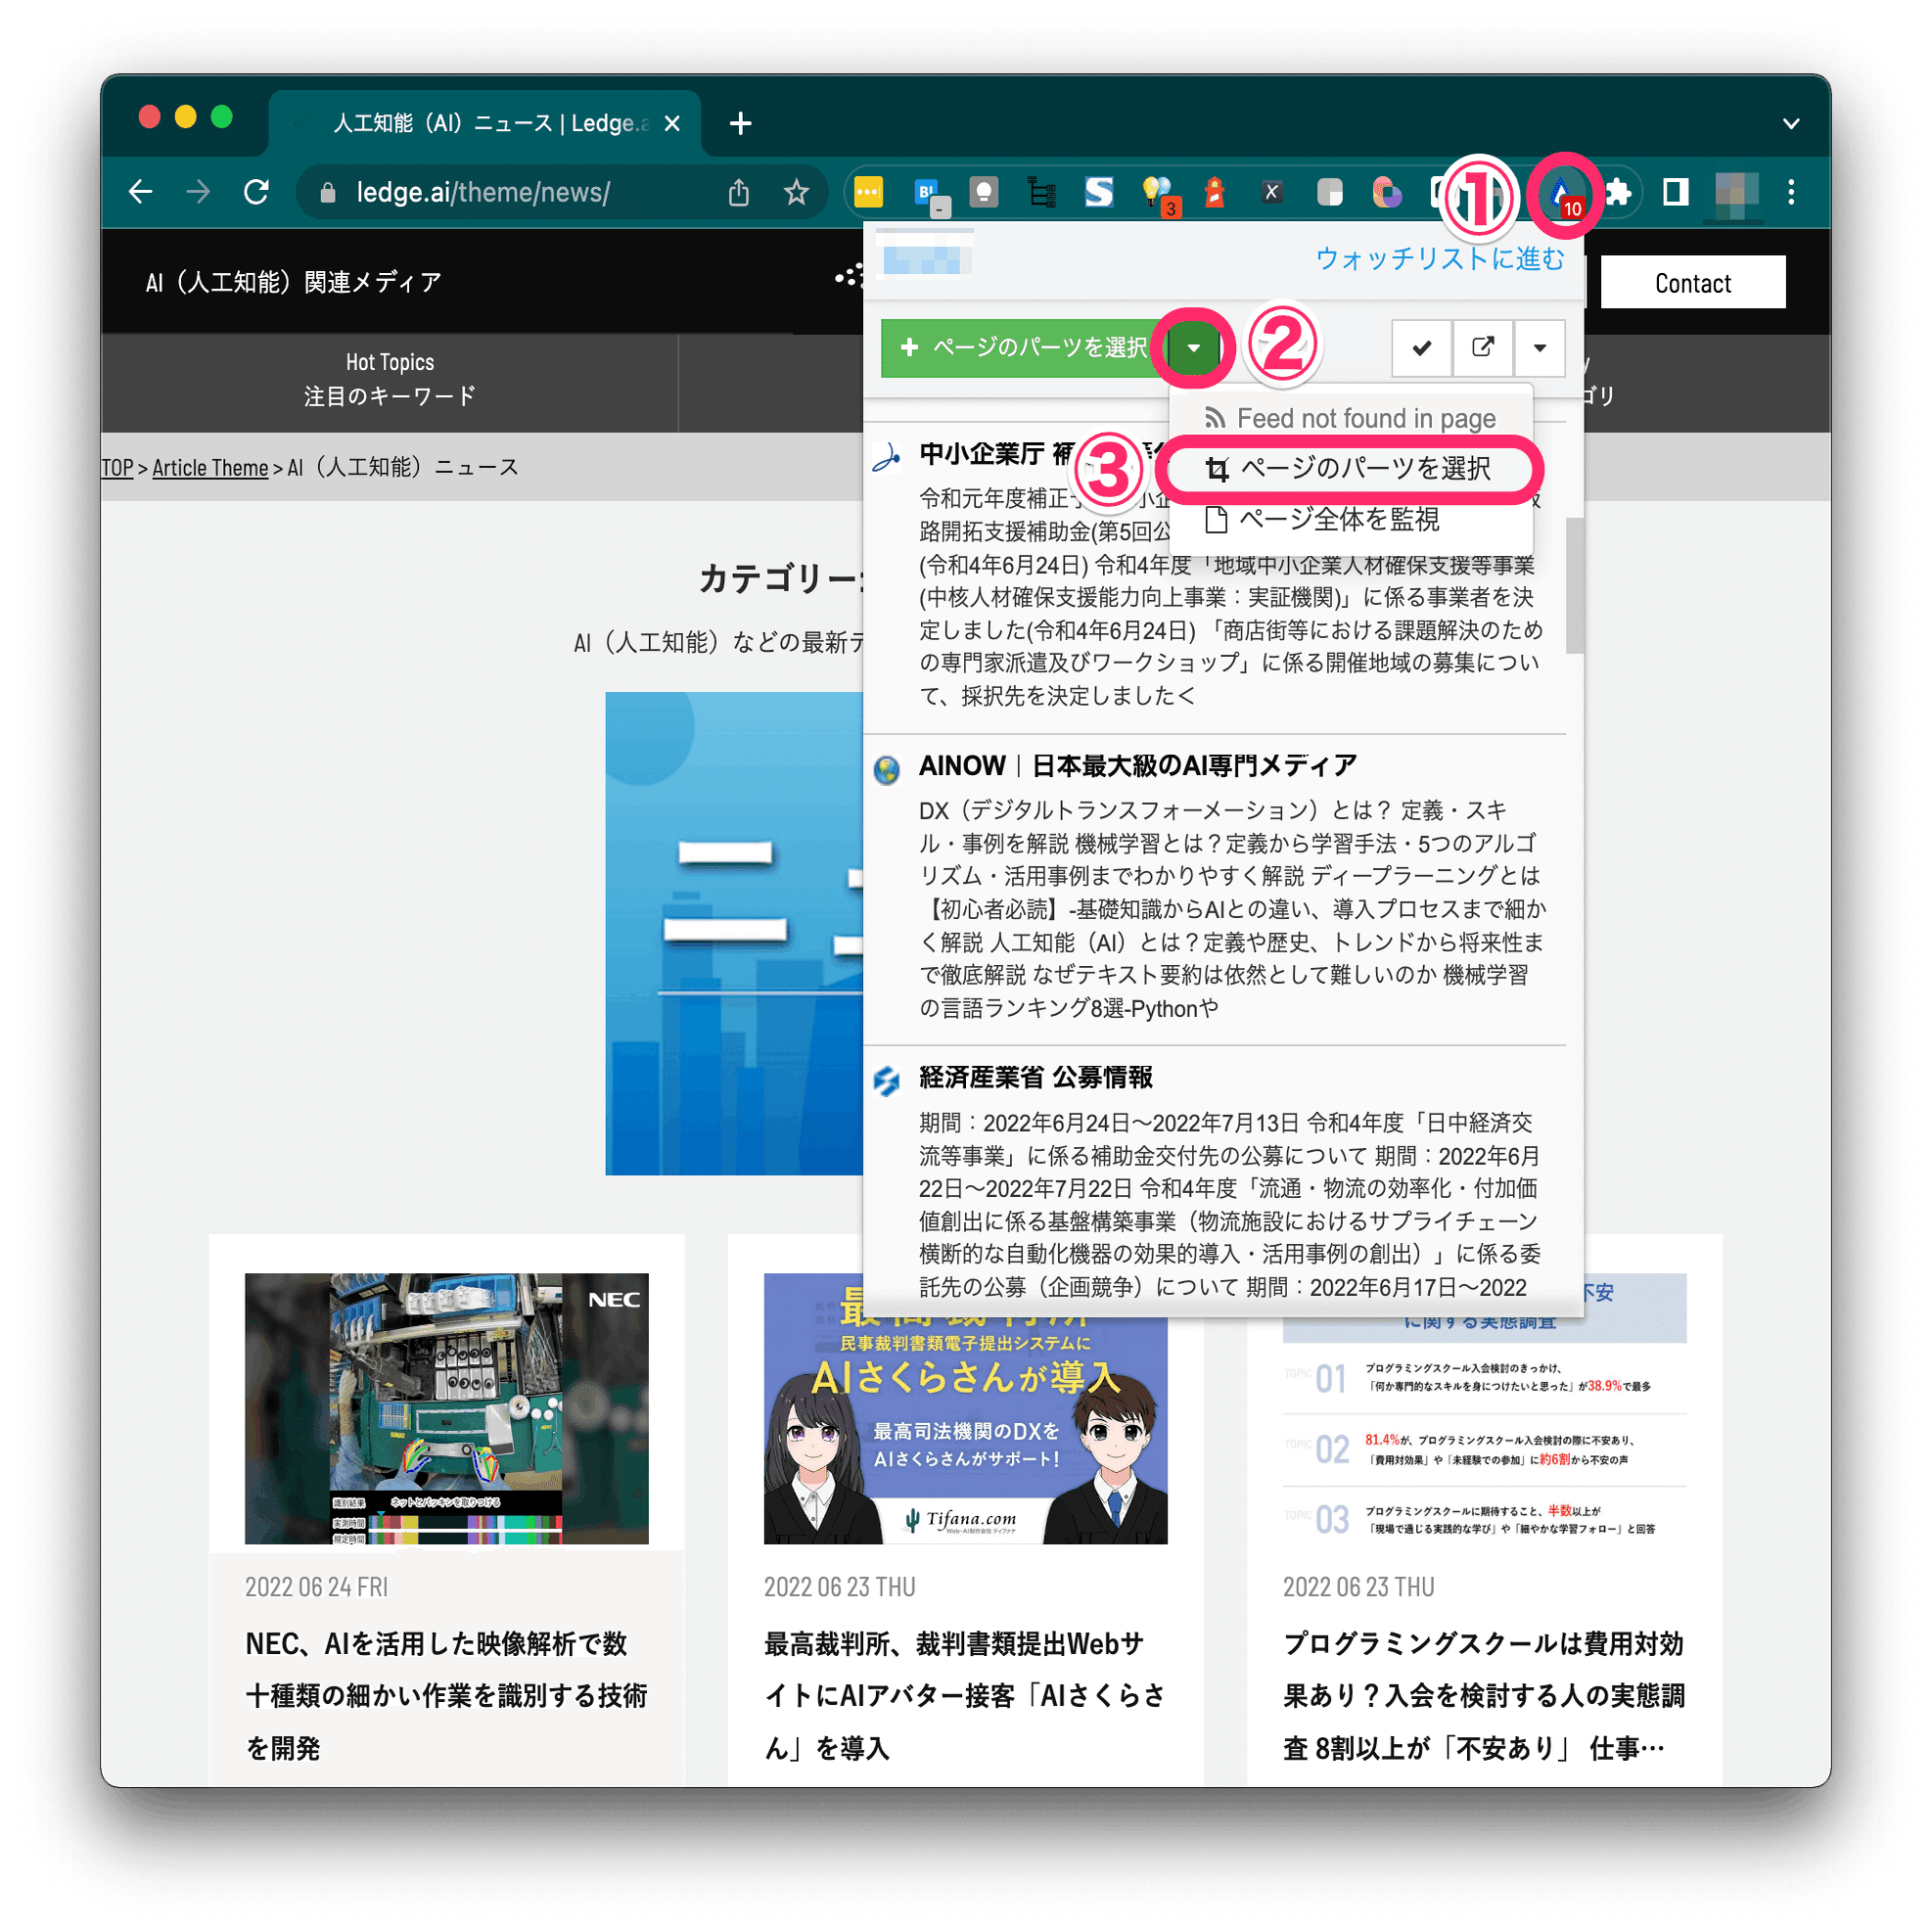
Task: Follow the ウォッチリストに進む link
Action: pos(1440,259)
